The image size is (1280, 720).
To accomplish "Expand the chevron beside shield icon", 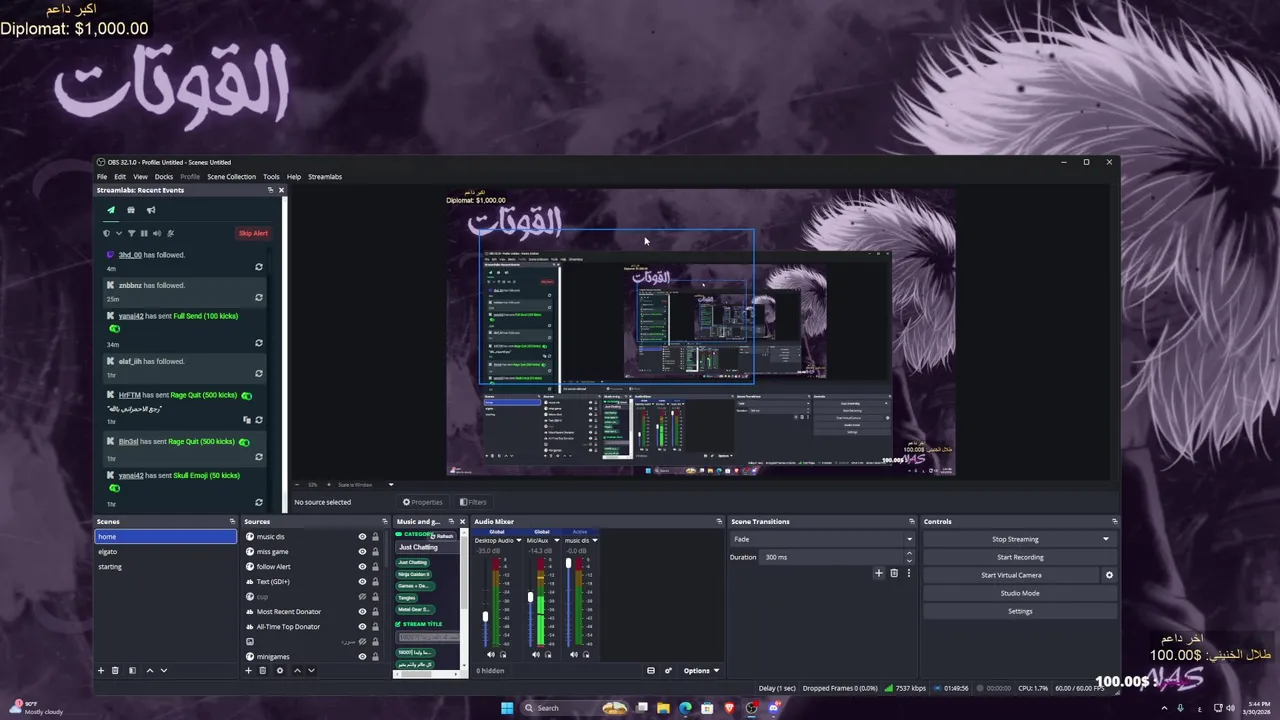I will [x=118, y=233].
